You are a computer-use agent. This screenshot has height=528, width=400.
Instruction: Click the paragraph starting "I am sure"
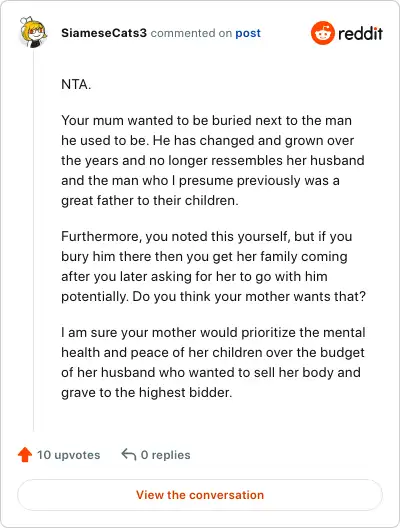(213, 362)
